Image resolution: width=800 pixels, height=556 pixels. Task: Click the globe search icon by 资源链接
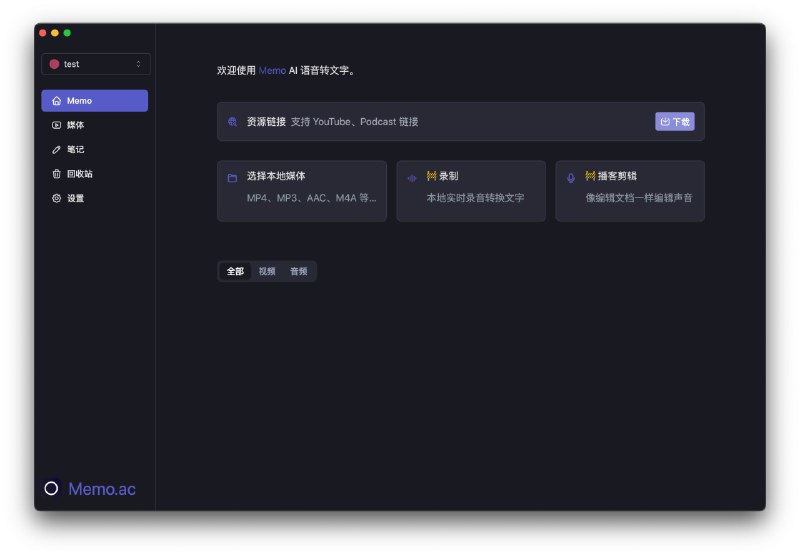click(232, 121)
